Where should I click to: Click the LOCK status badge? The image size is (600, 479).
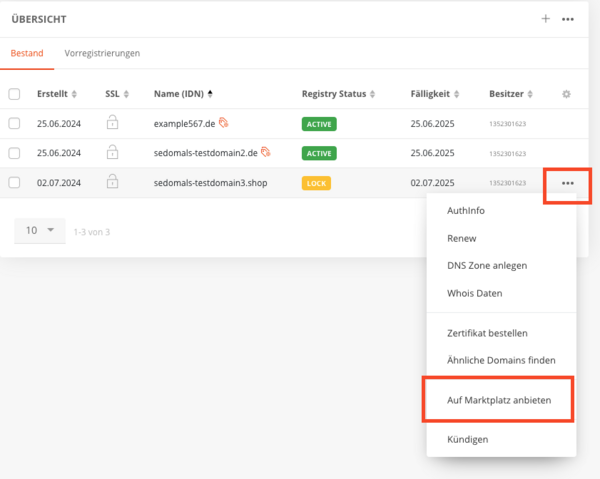pos(316,183)
